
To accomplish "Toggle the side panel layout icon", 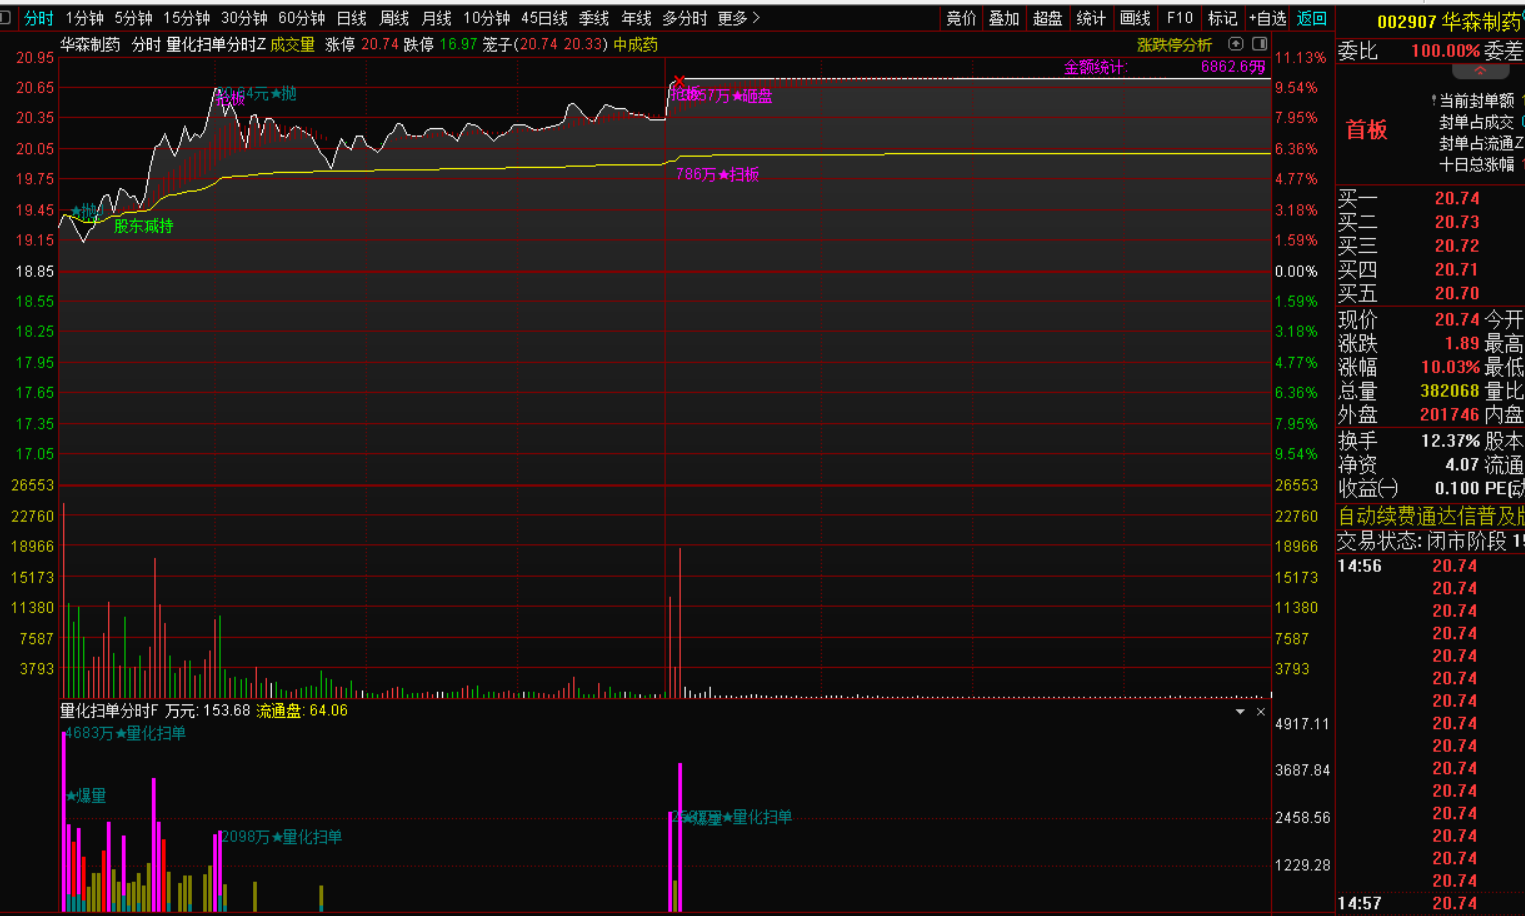I will point(1260,44).
